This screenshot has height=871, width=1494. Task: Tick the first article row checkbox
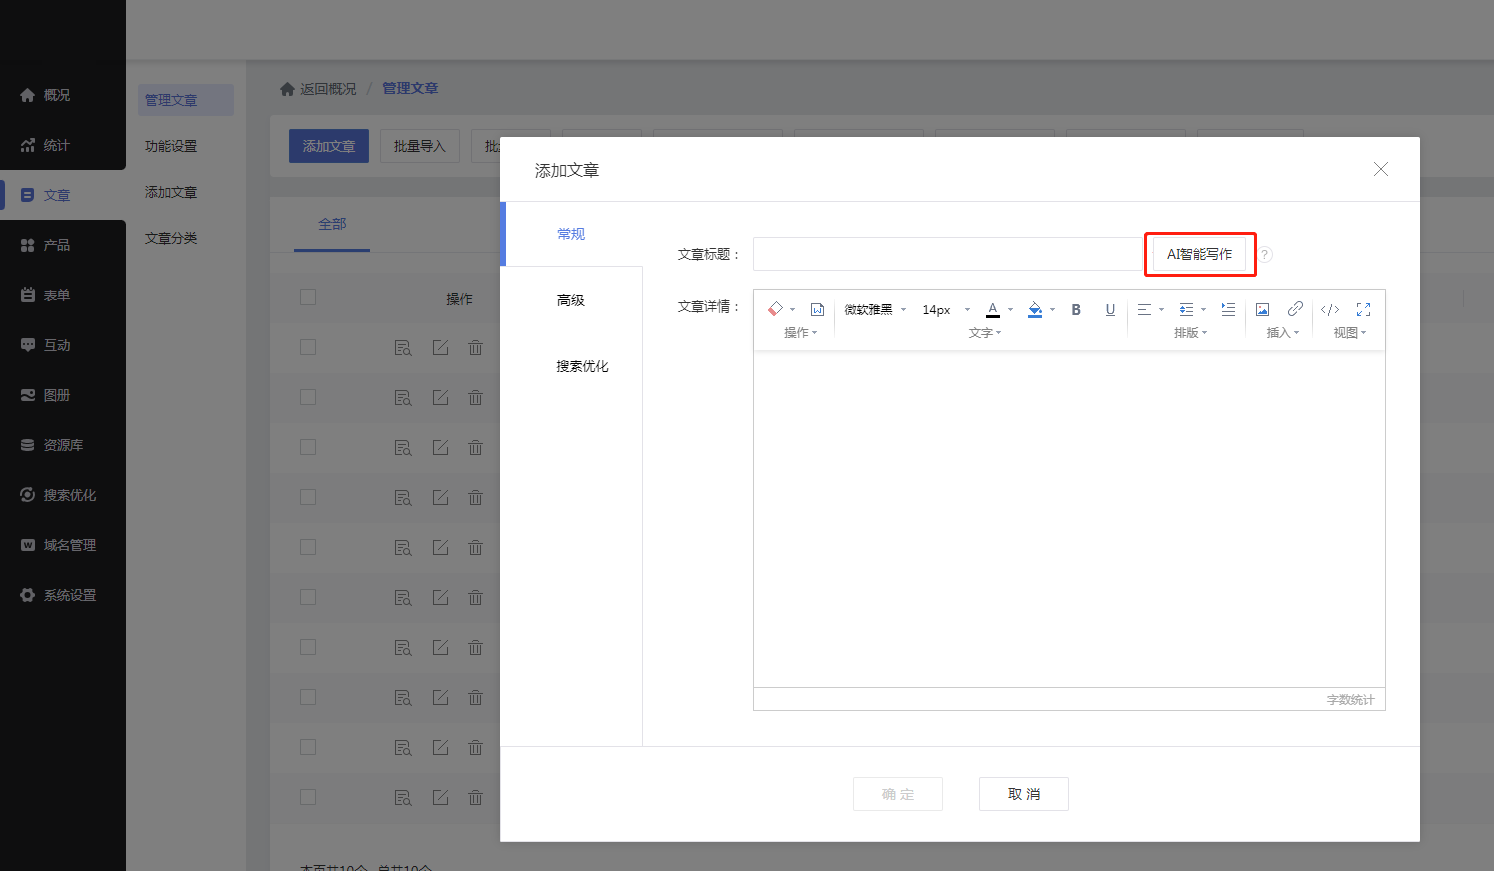pos(308,347)
